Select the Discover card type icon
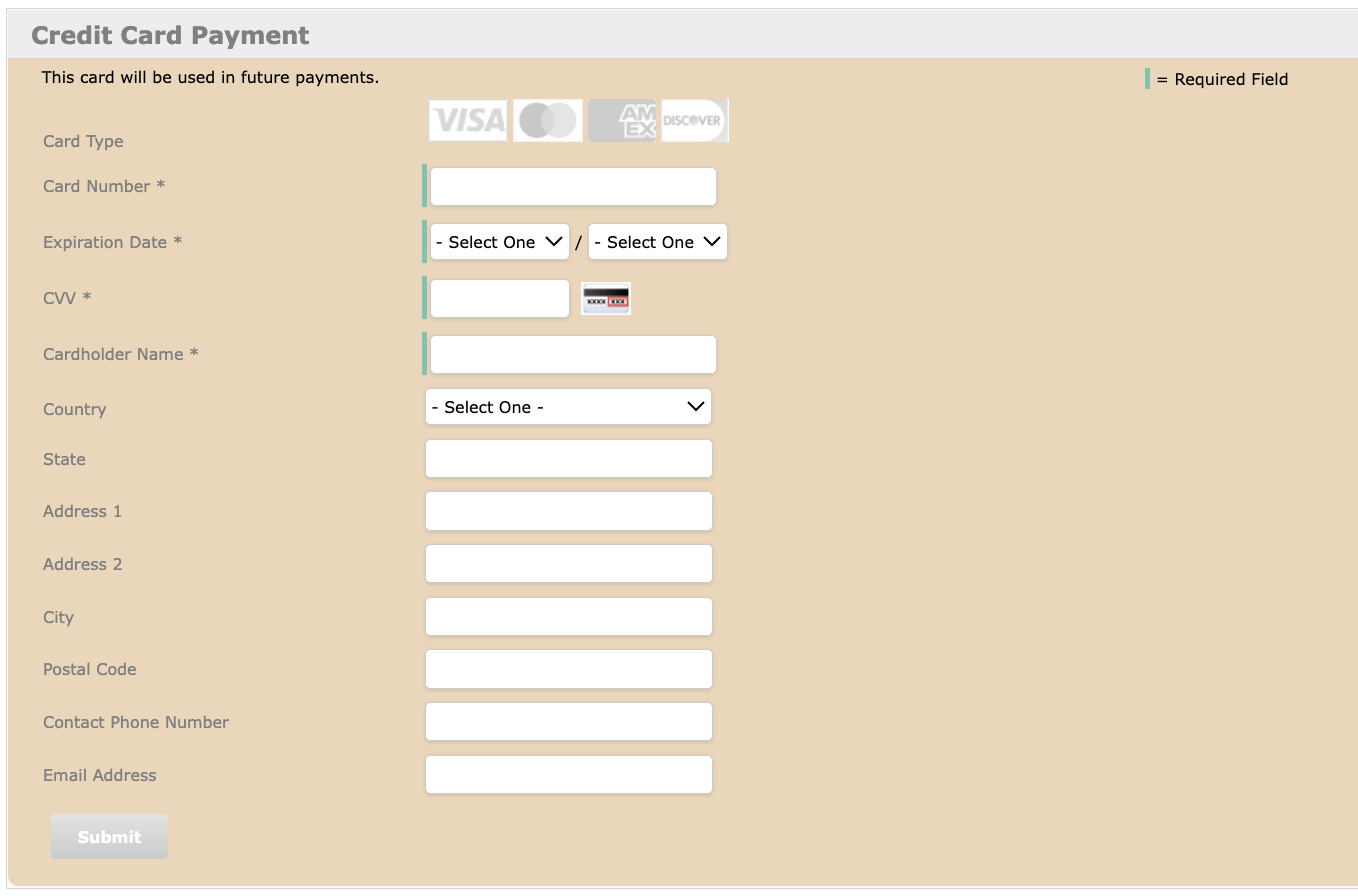Image resolution: width=1358 pixels, height=896 pixels. (x=694, y=120)
